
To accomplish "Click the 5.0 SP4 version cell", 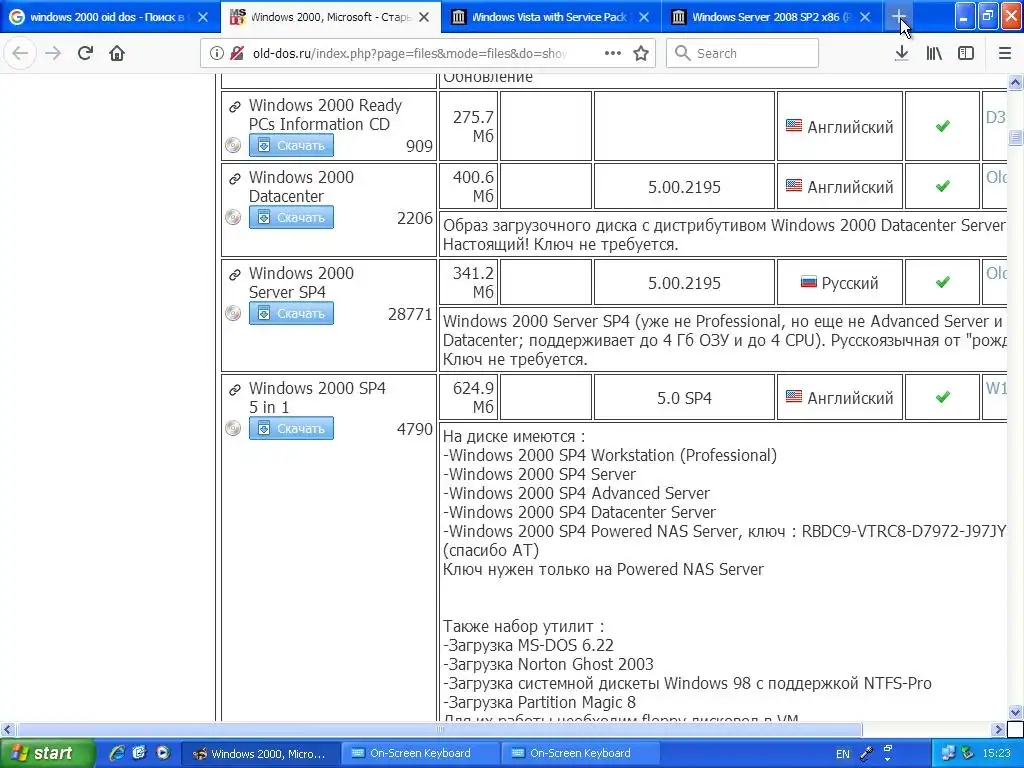I will tap(684, 398).
